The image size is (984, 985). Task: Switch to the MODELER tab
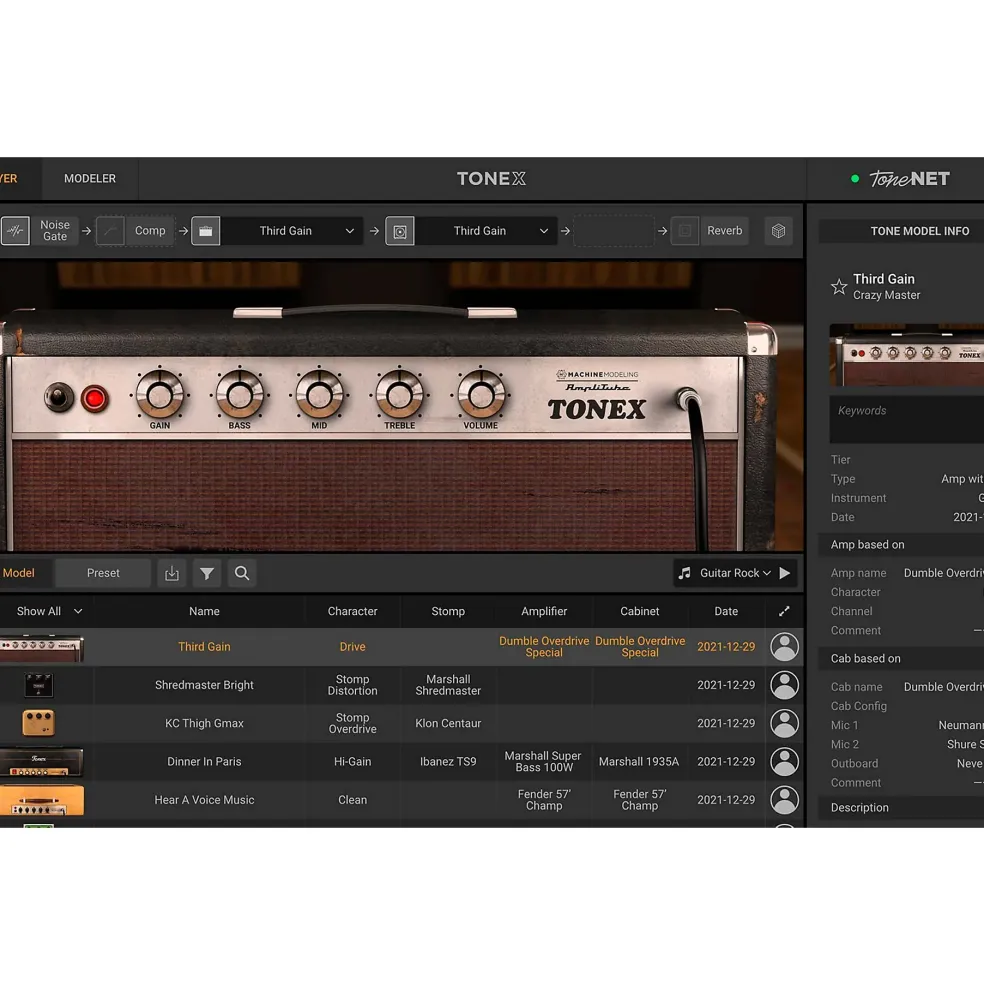click(x=90, y=178)
